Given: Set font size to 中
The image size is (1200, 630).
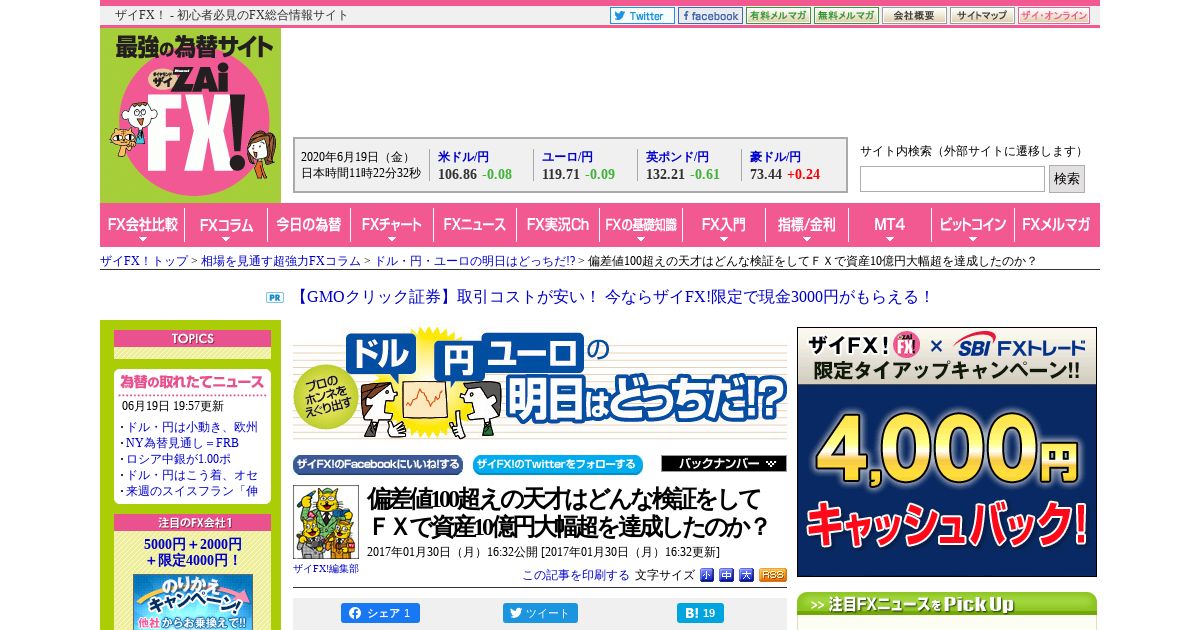Looking at the screenshot, I should [727, 575].
